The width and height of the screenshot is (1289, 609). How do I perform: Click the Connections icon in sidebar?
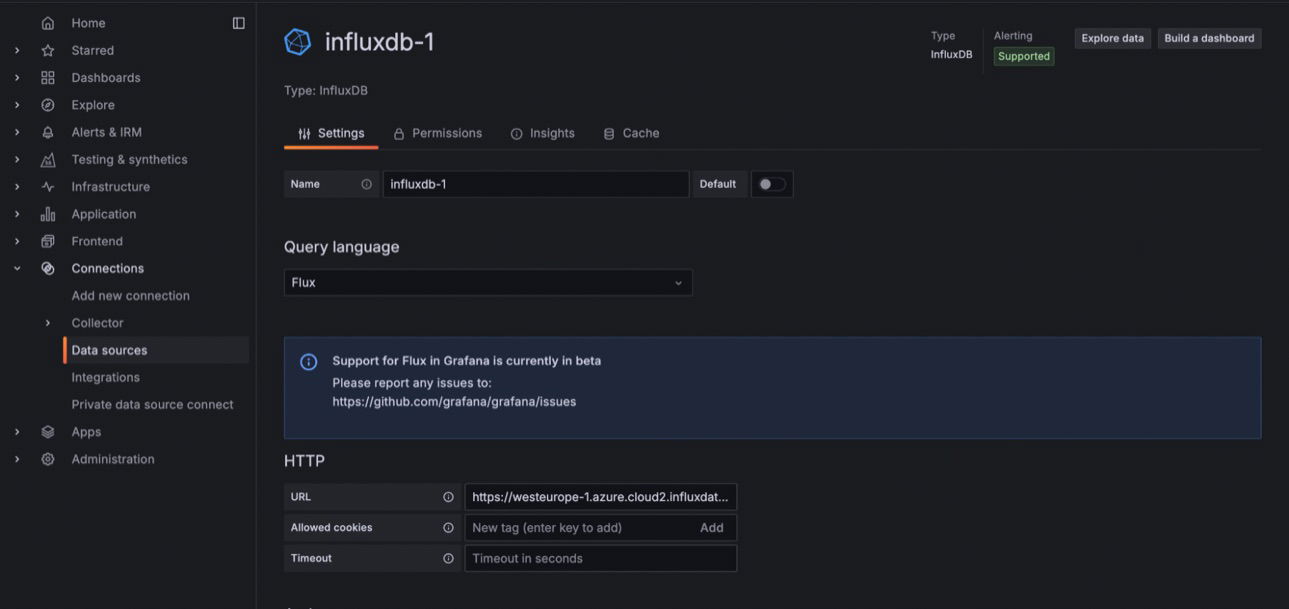pyautogui.click(x=47, y=268)
